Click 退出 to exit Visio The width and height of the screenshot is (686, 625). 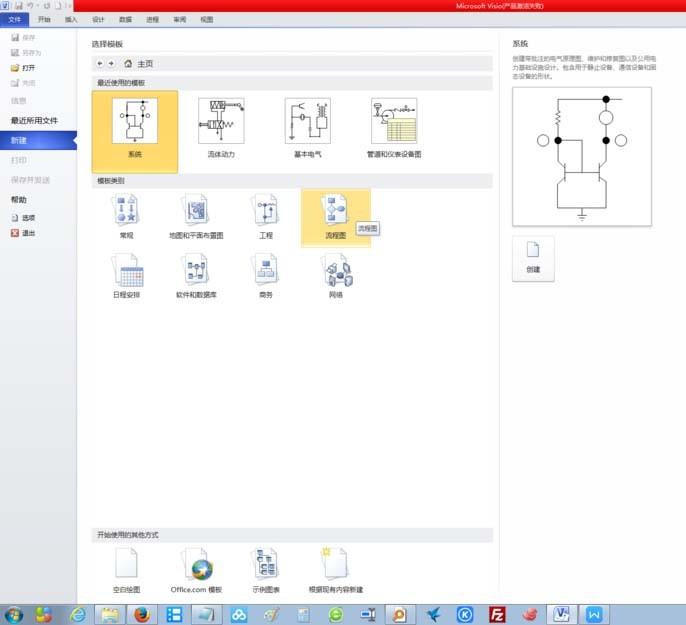pos(24,233)
